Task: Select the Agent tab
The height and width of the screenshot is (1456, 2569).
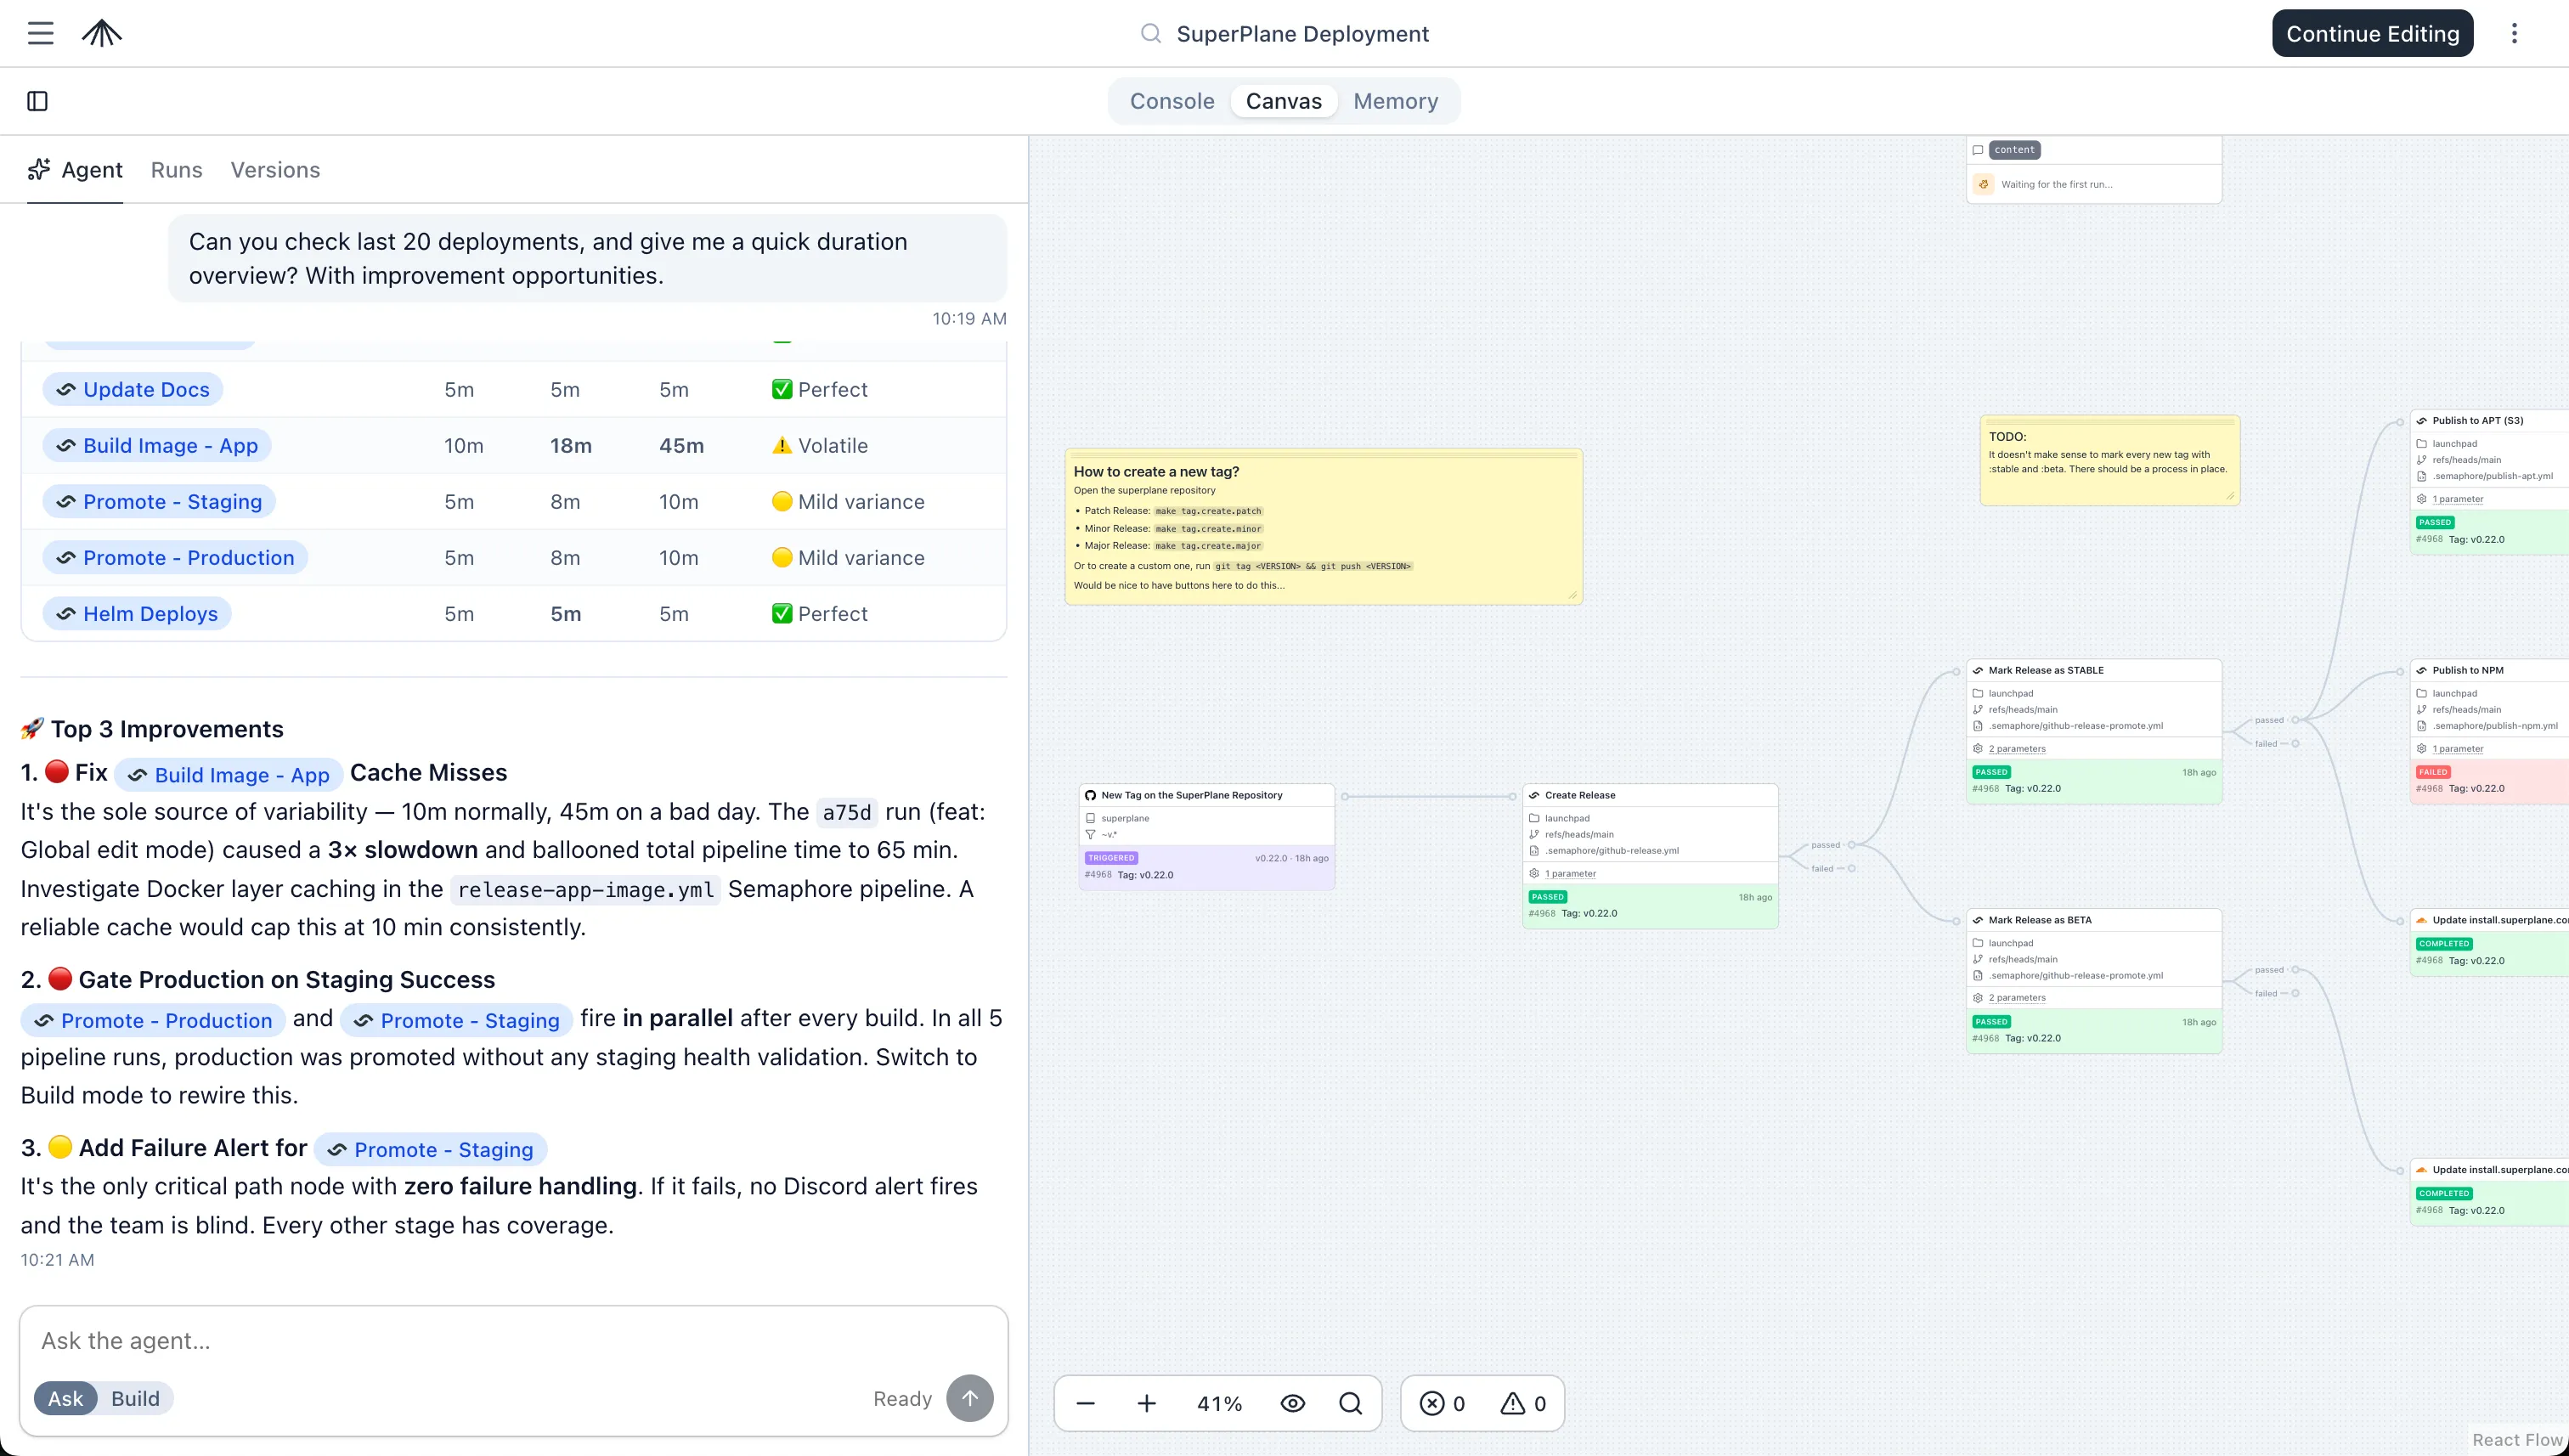Action: (x=75, y=170)
